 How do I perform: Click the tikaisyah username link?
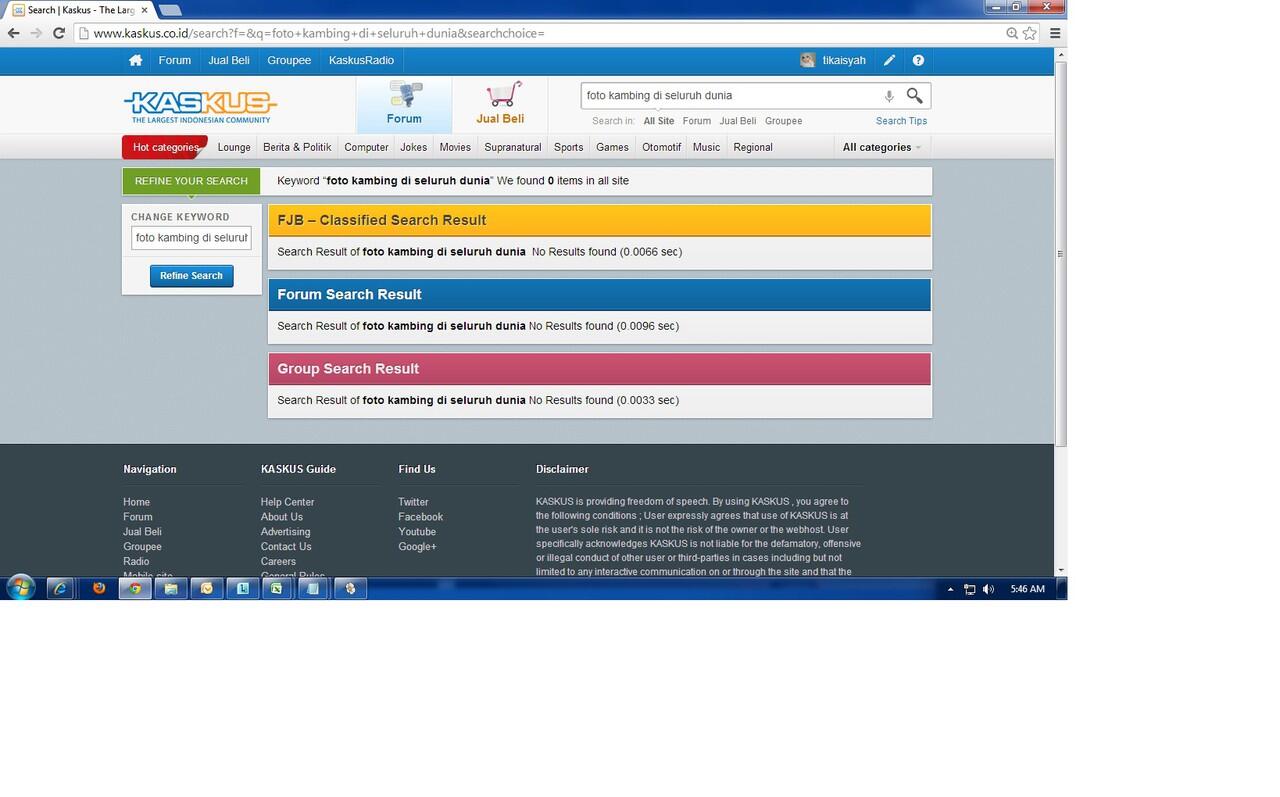coord(844,60)
